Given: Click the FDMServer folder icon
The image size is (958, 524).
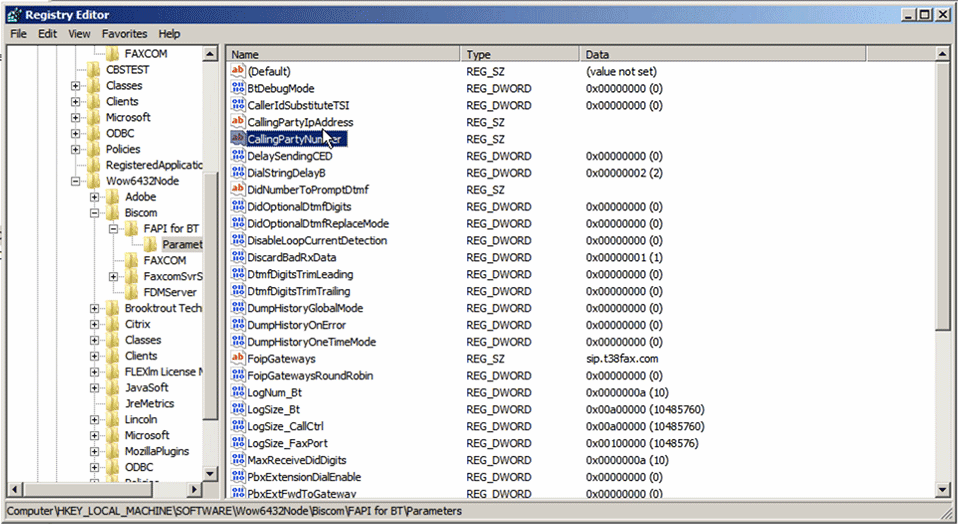Looking at the screenshot, I should tap(132, 292).
